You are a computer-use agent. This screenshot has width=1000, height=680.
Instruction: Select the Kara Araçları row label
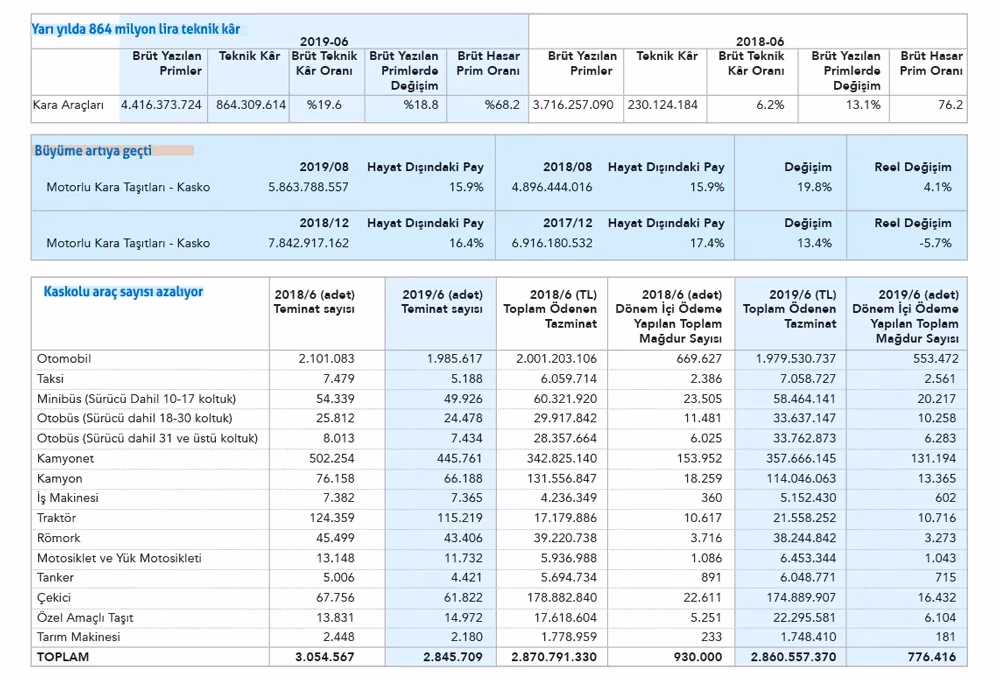68,105
